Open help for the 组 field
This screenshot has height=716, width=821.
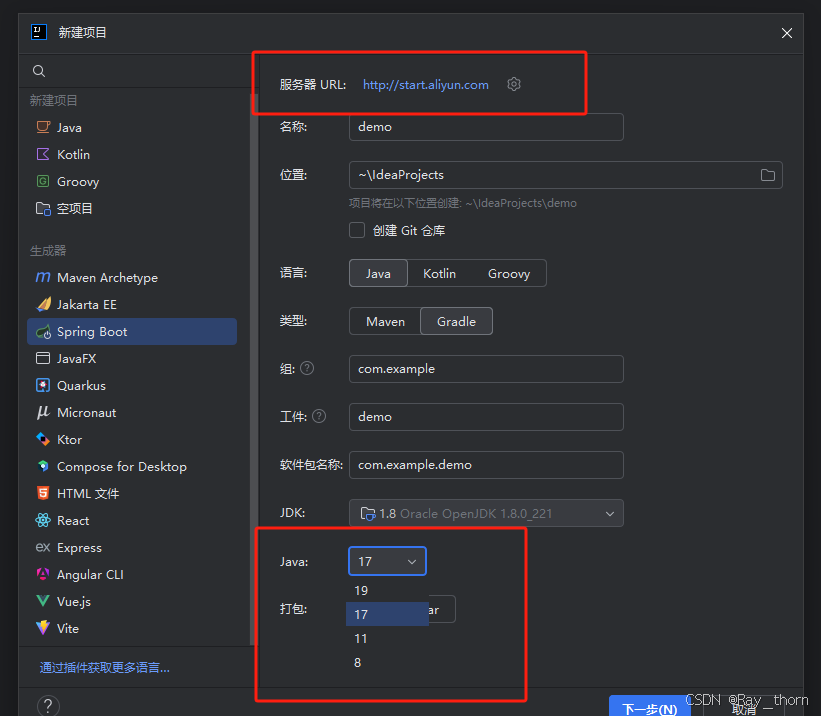[x=307, y=369]
